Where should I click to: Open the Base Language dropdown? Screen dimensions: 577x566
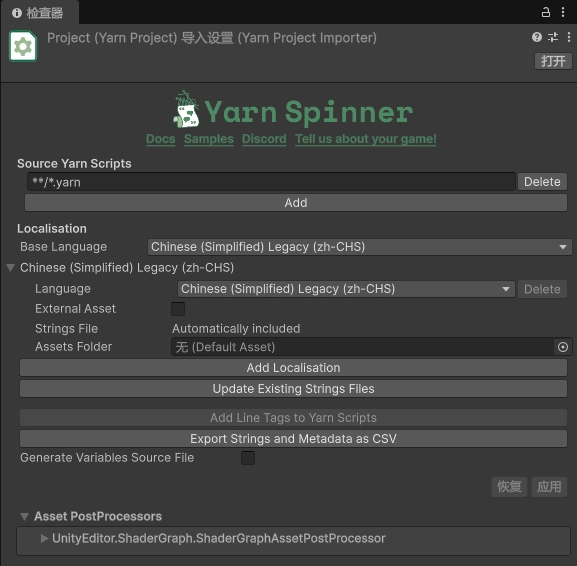(360, 247)
